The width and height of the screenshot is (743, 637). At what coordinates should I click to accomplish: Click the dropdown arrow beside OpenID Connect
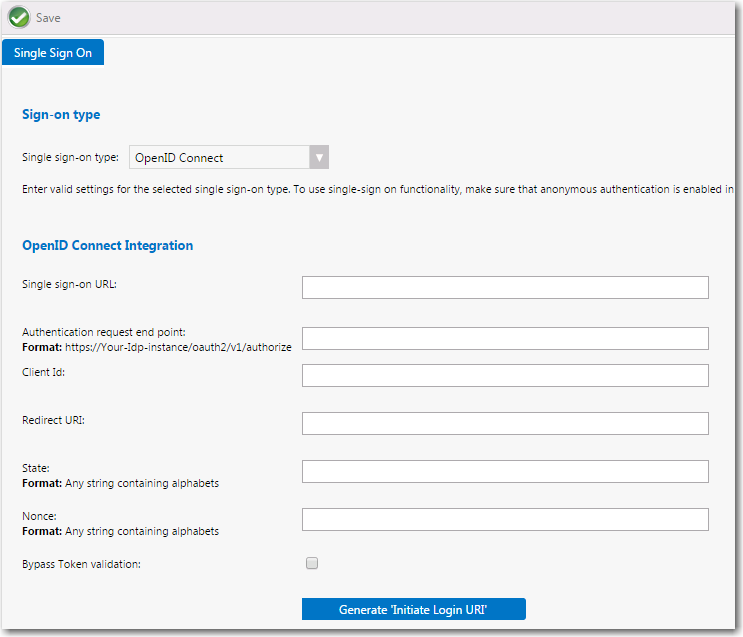click(x=318, y=158)
